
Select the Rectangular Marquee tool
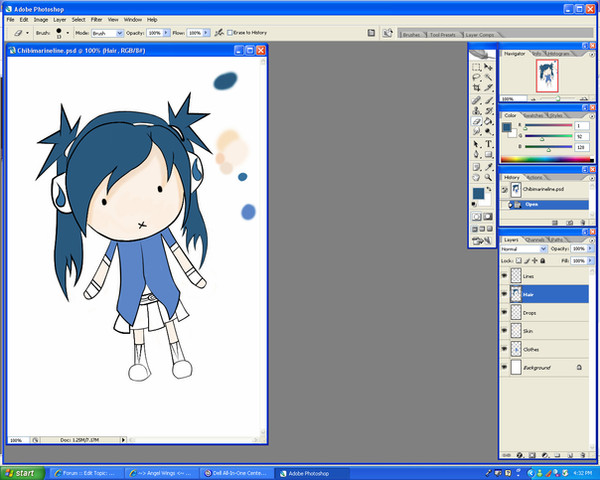tap(476, 67)
